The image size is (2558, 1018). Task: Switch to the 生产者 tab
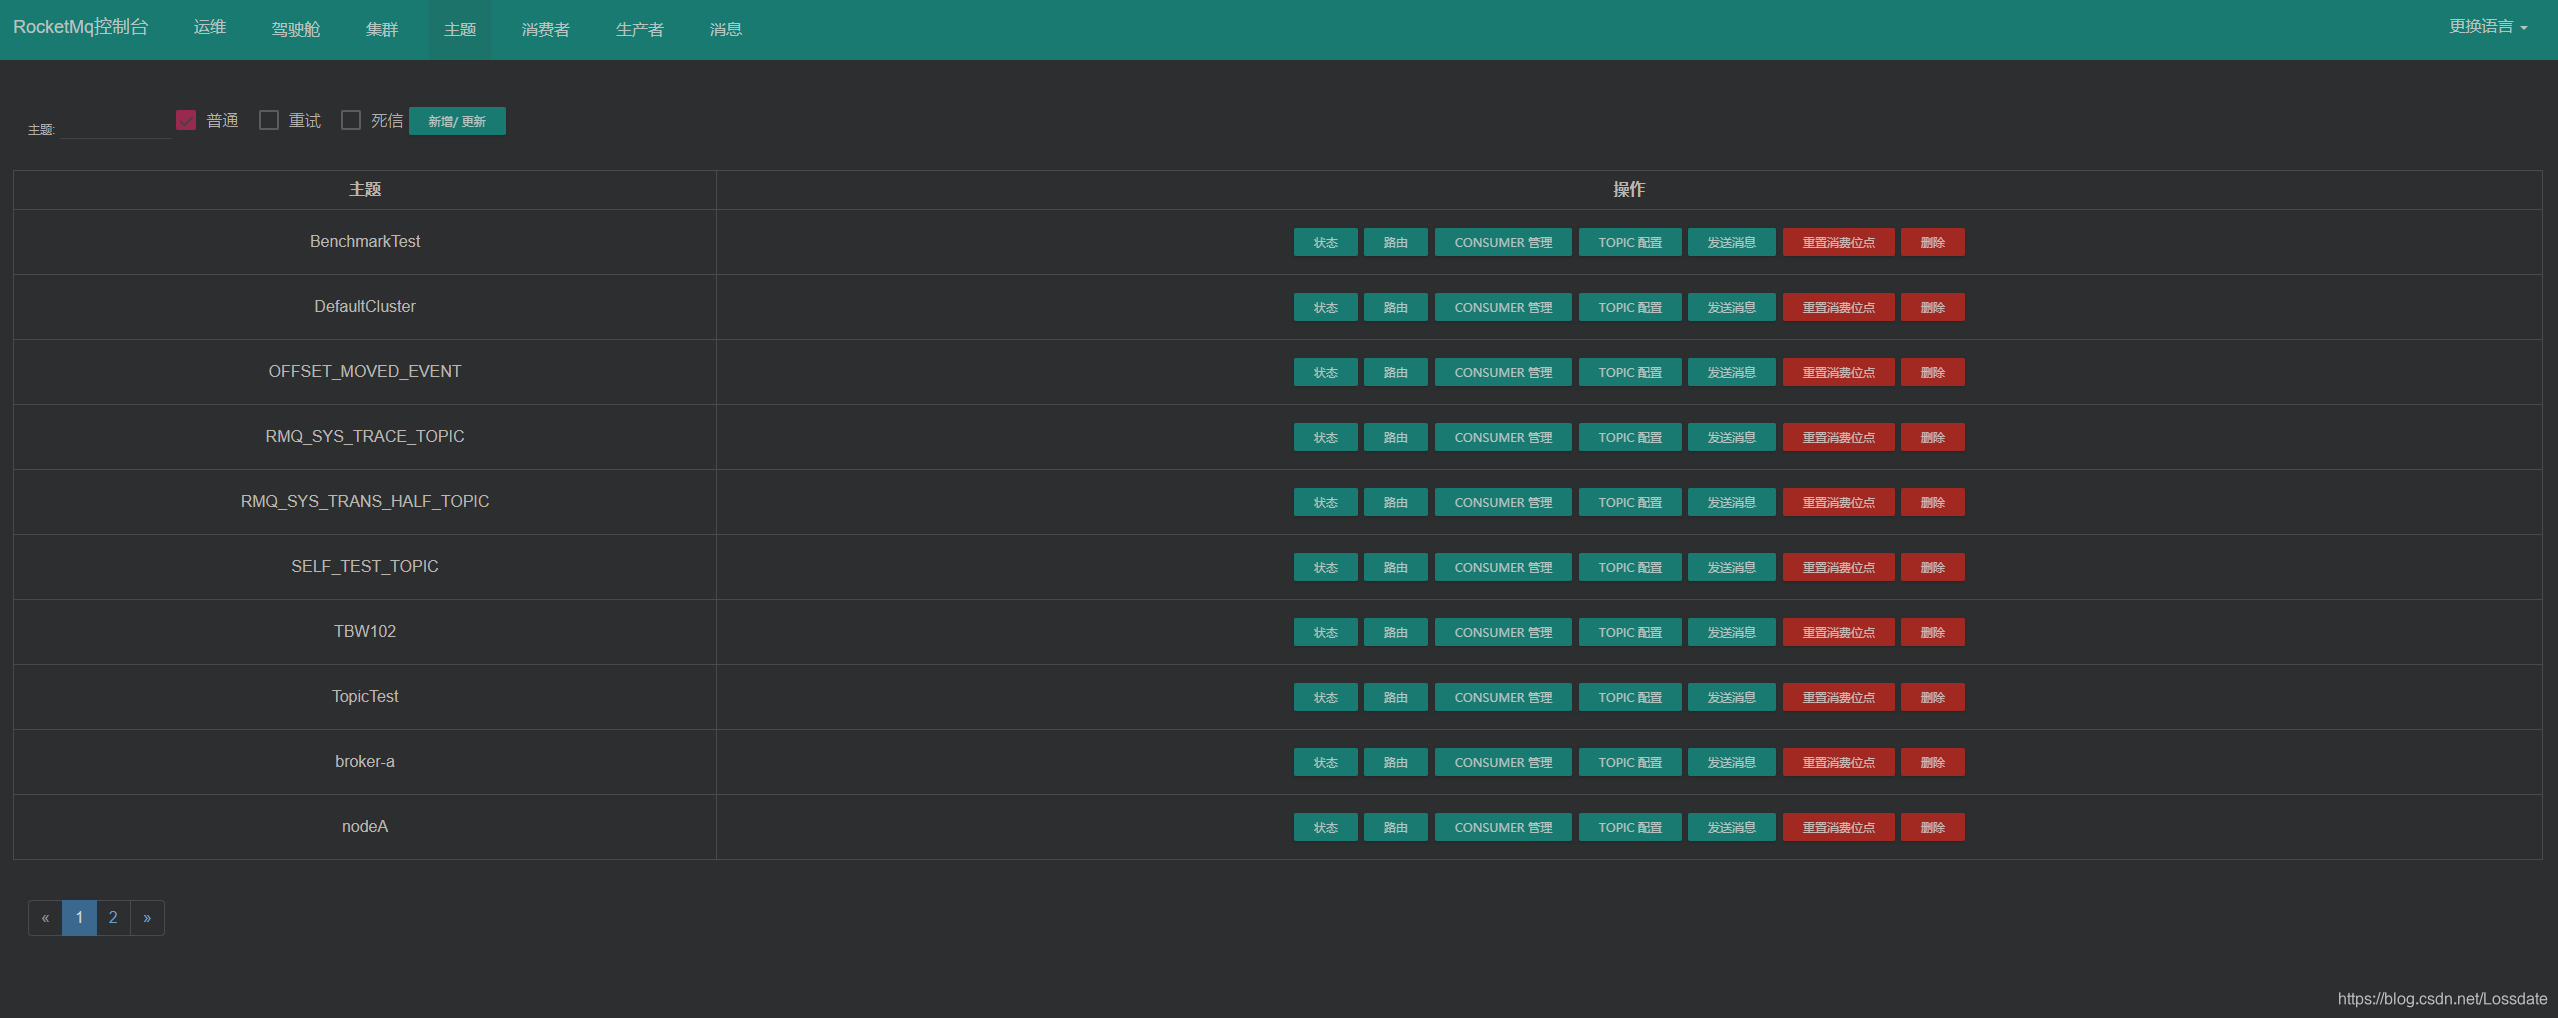[x=640, y=29]
